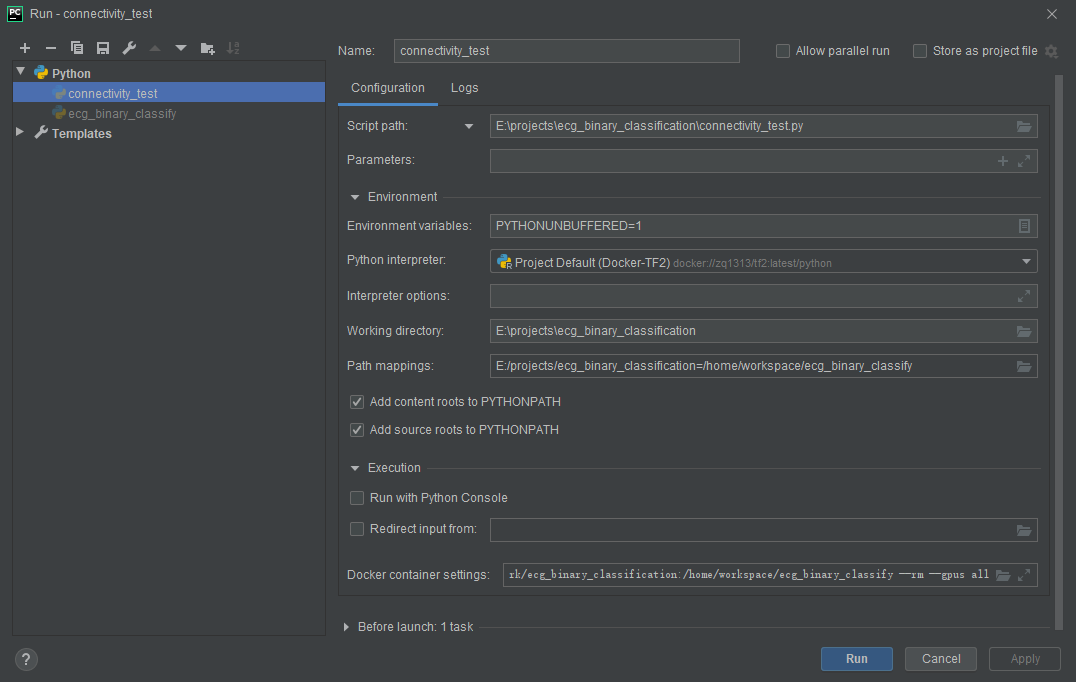Viewport: 1076px width, 682px height.
Task: Enable Run with Python Console
Action: (357, 497)
